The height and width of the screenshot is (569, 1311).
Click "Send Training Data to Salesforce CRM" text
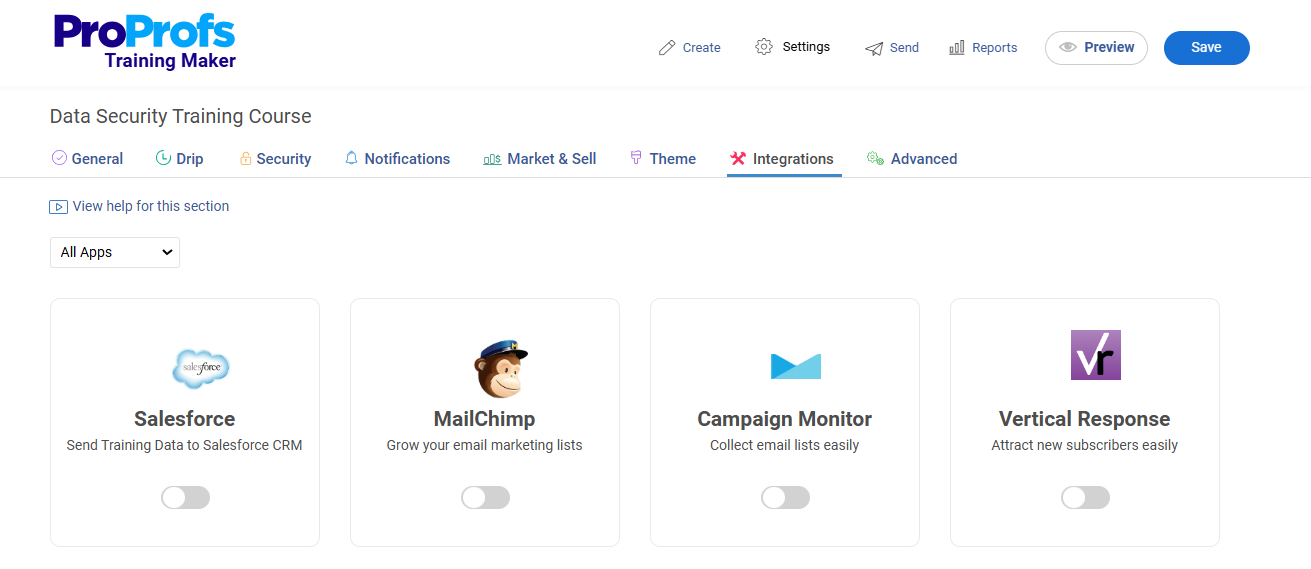(185, 445)
